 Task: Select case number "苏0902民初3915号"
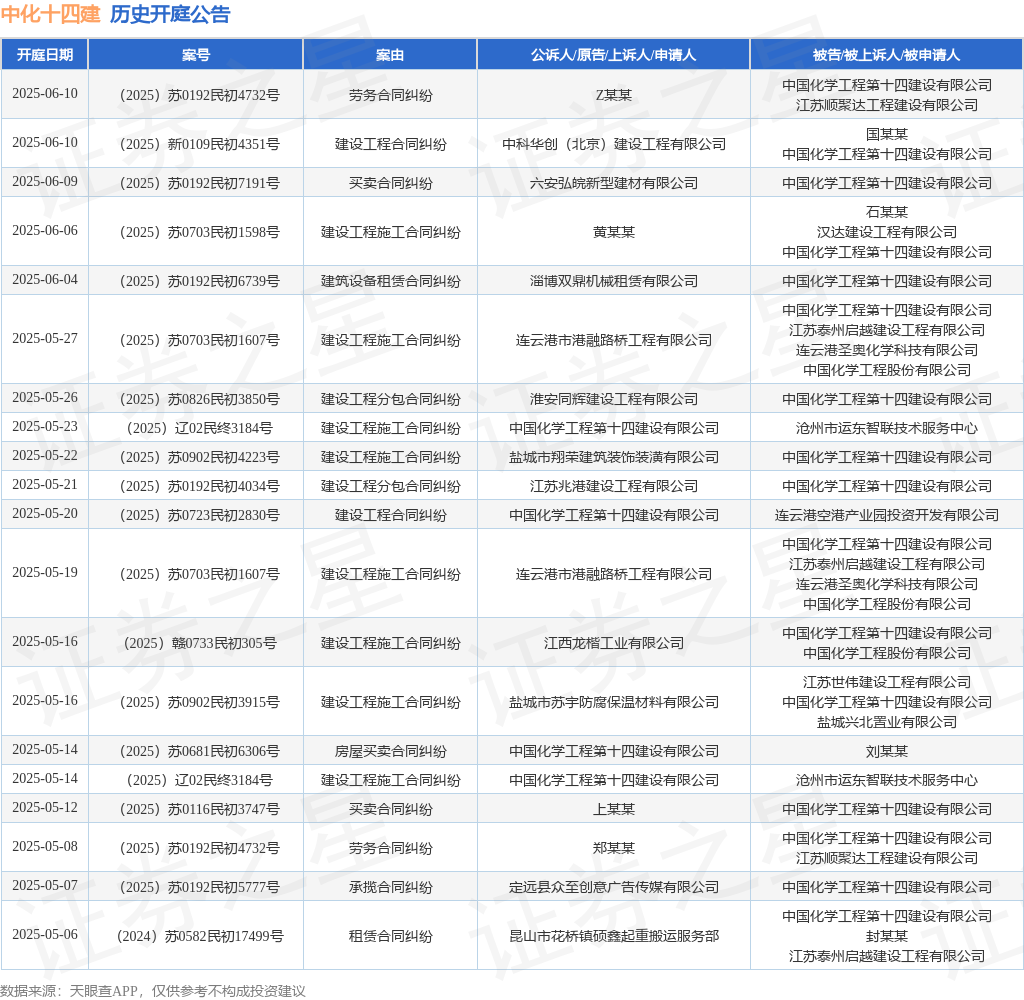coord(223,702)
